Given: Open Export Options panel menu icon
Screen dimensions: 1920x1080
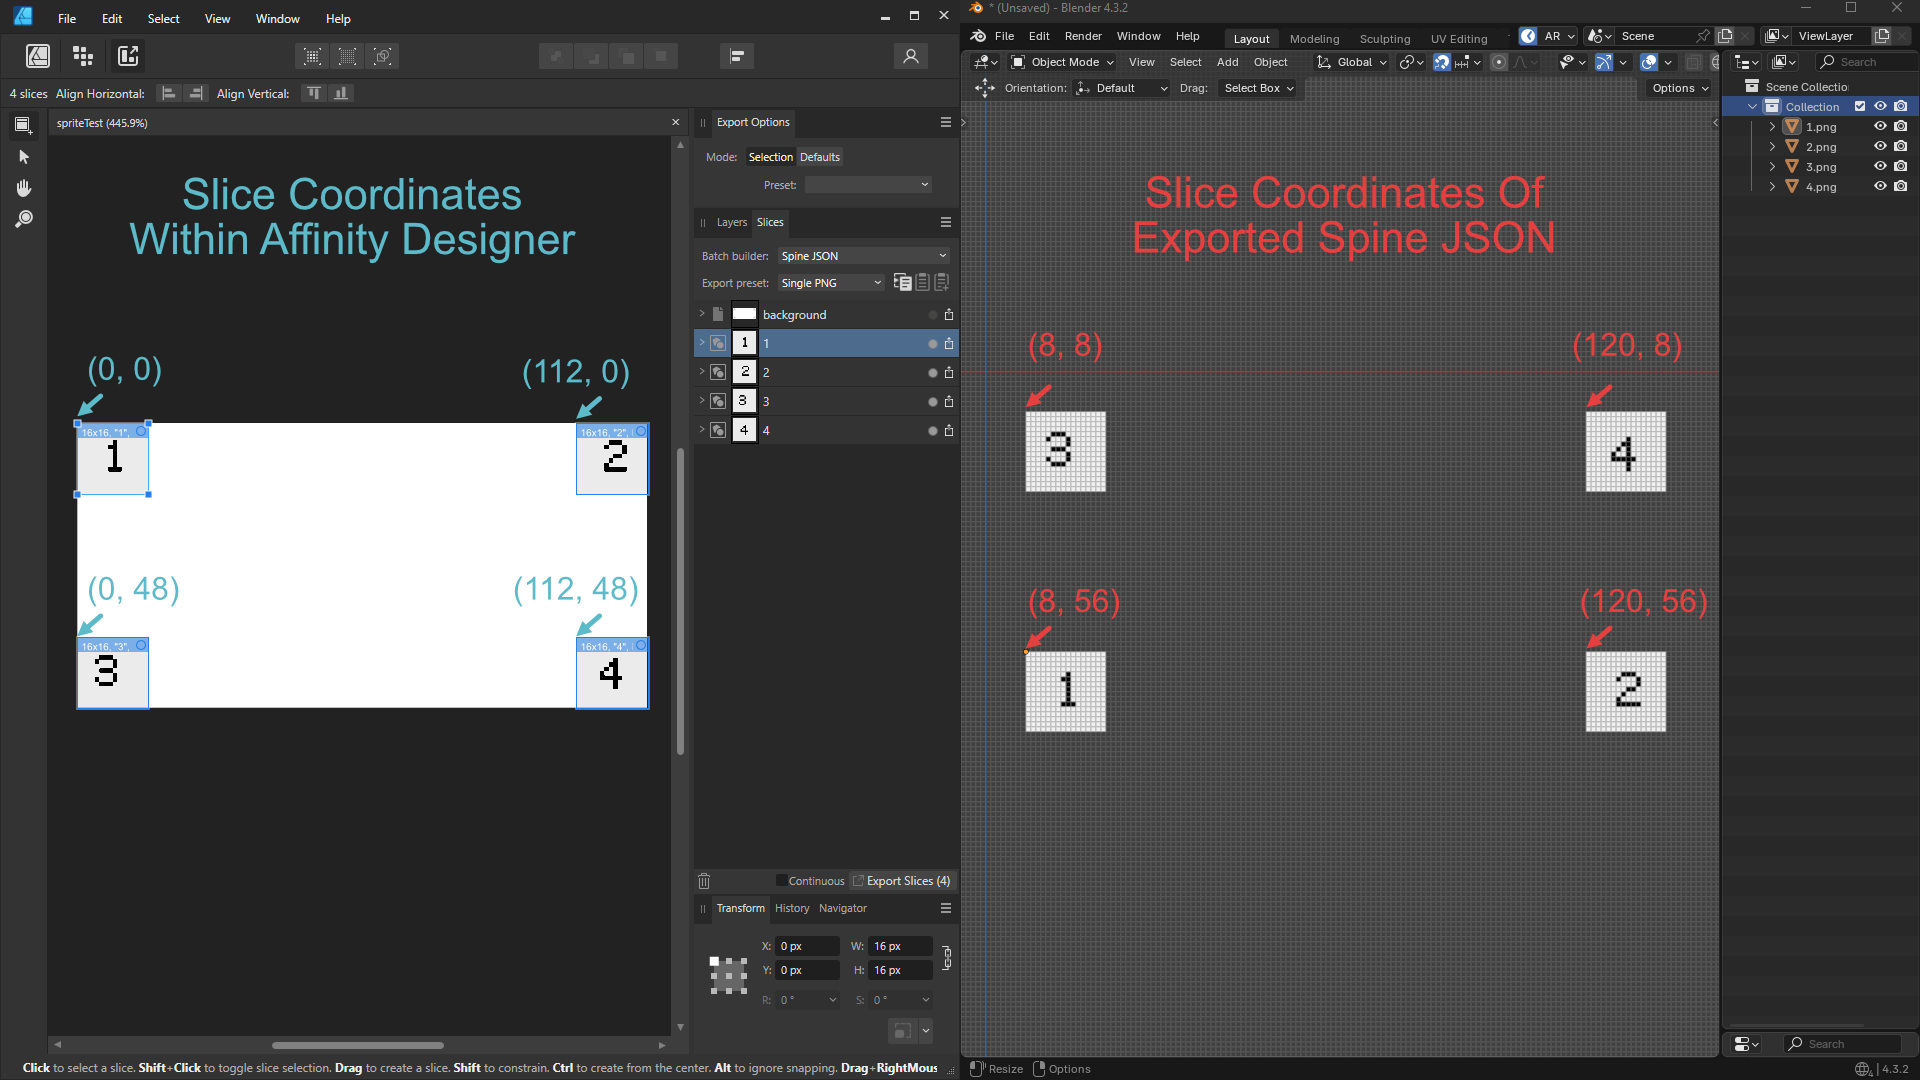Looking at the screenshot, I should pos(946,122).
